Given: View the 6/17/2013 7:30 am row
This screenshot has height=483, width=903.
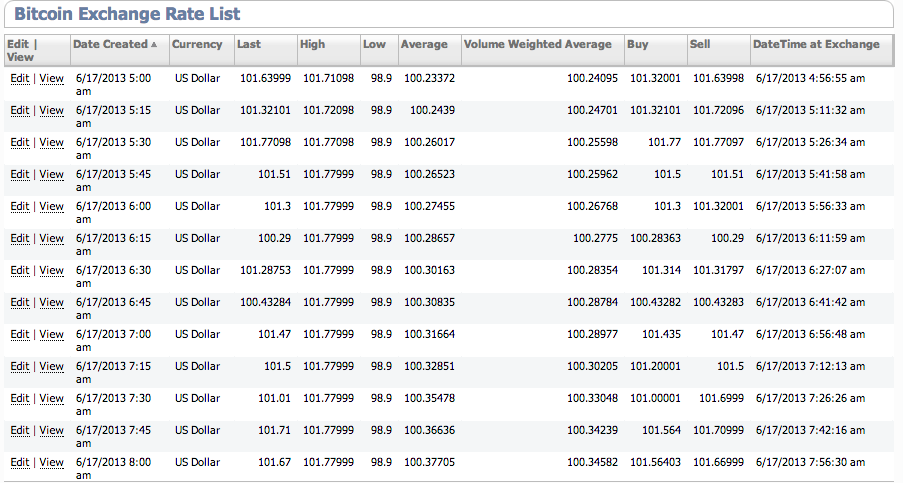Looking at the screenshot, I should click(51, 398).
